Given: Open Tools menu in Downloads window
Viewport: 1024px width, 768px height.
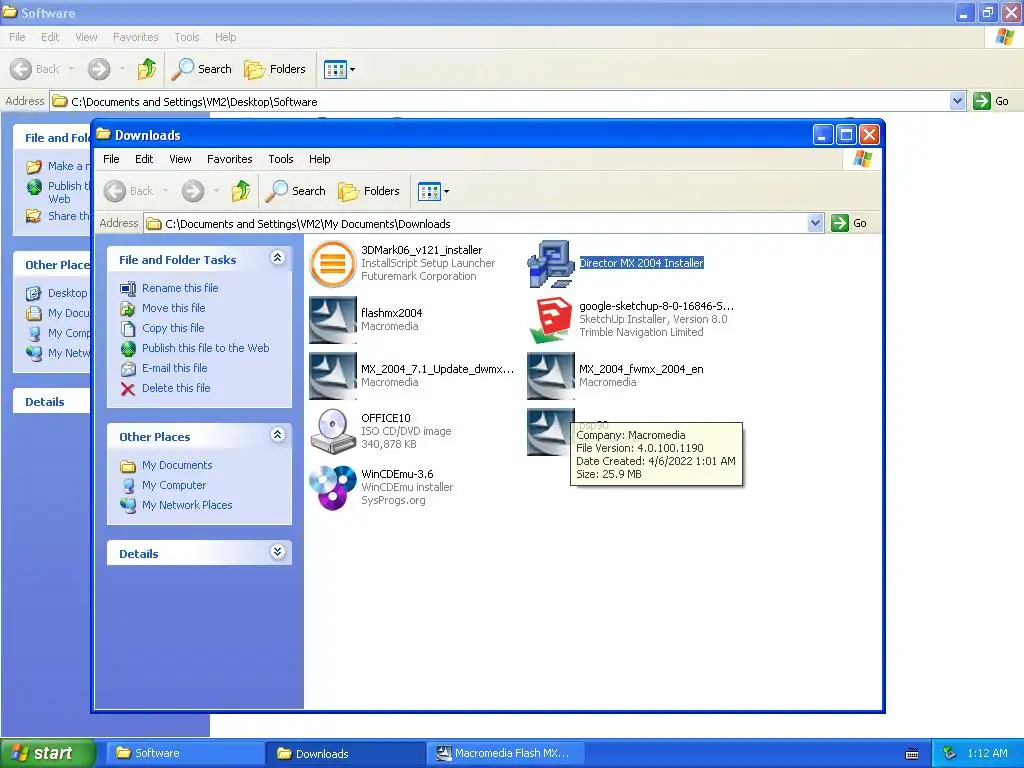Looking at the screenshot, I should tap(281, 159).
